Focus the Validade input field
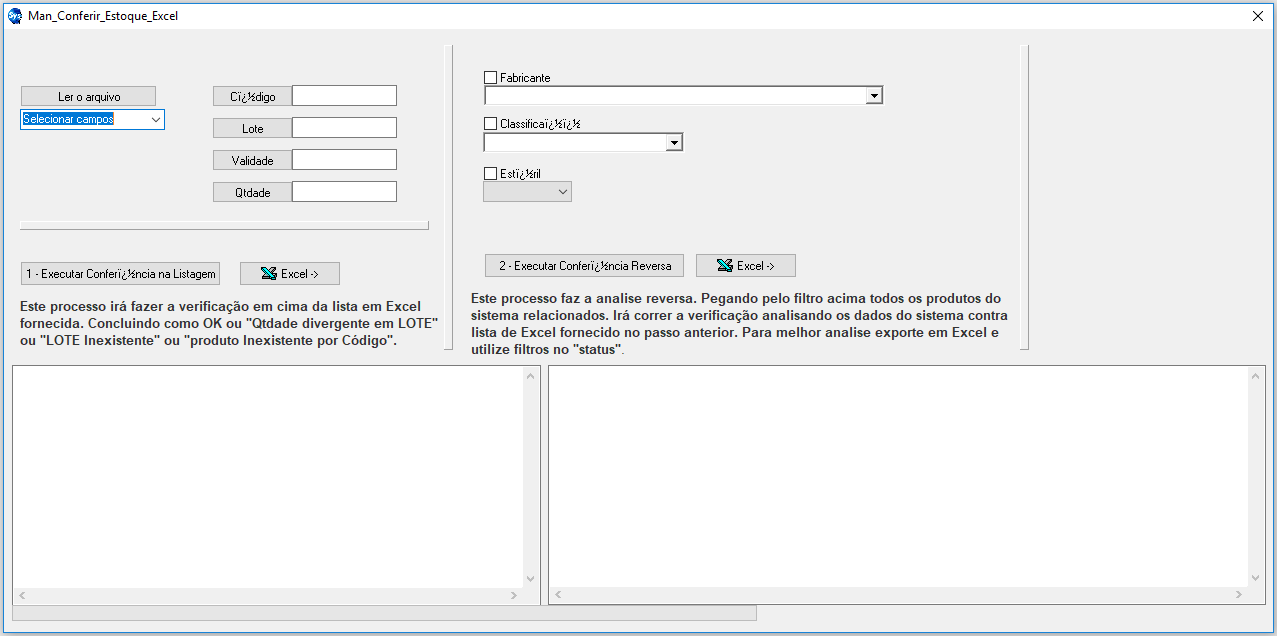The image size is (1277, 636). (344, 160)
